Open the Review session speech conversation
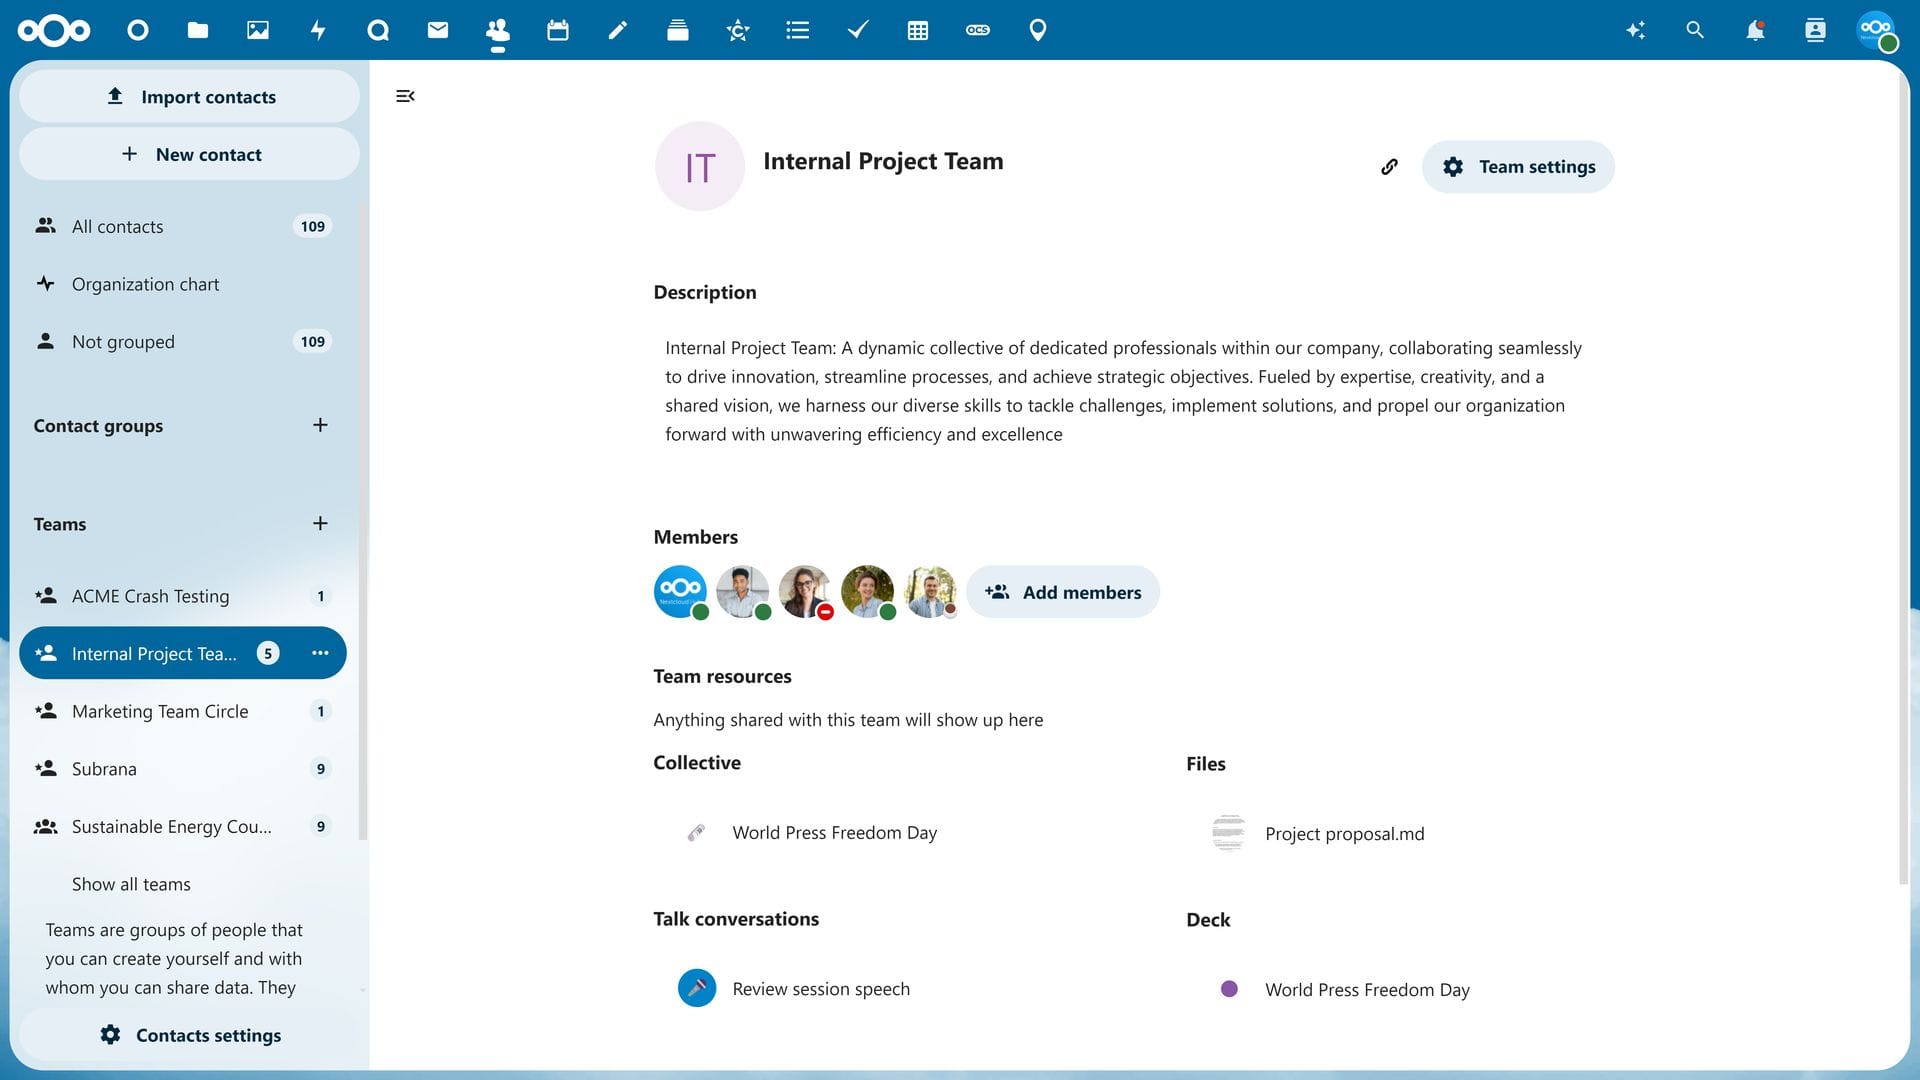The height and width of the screenshot is (1080, 1920). click(820, 988)
